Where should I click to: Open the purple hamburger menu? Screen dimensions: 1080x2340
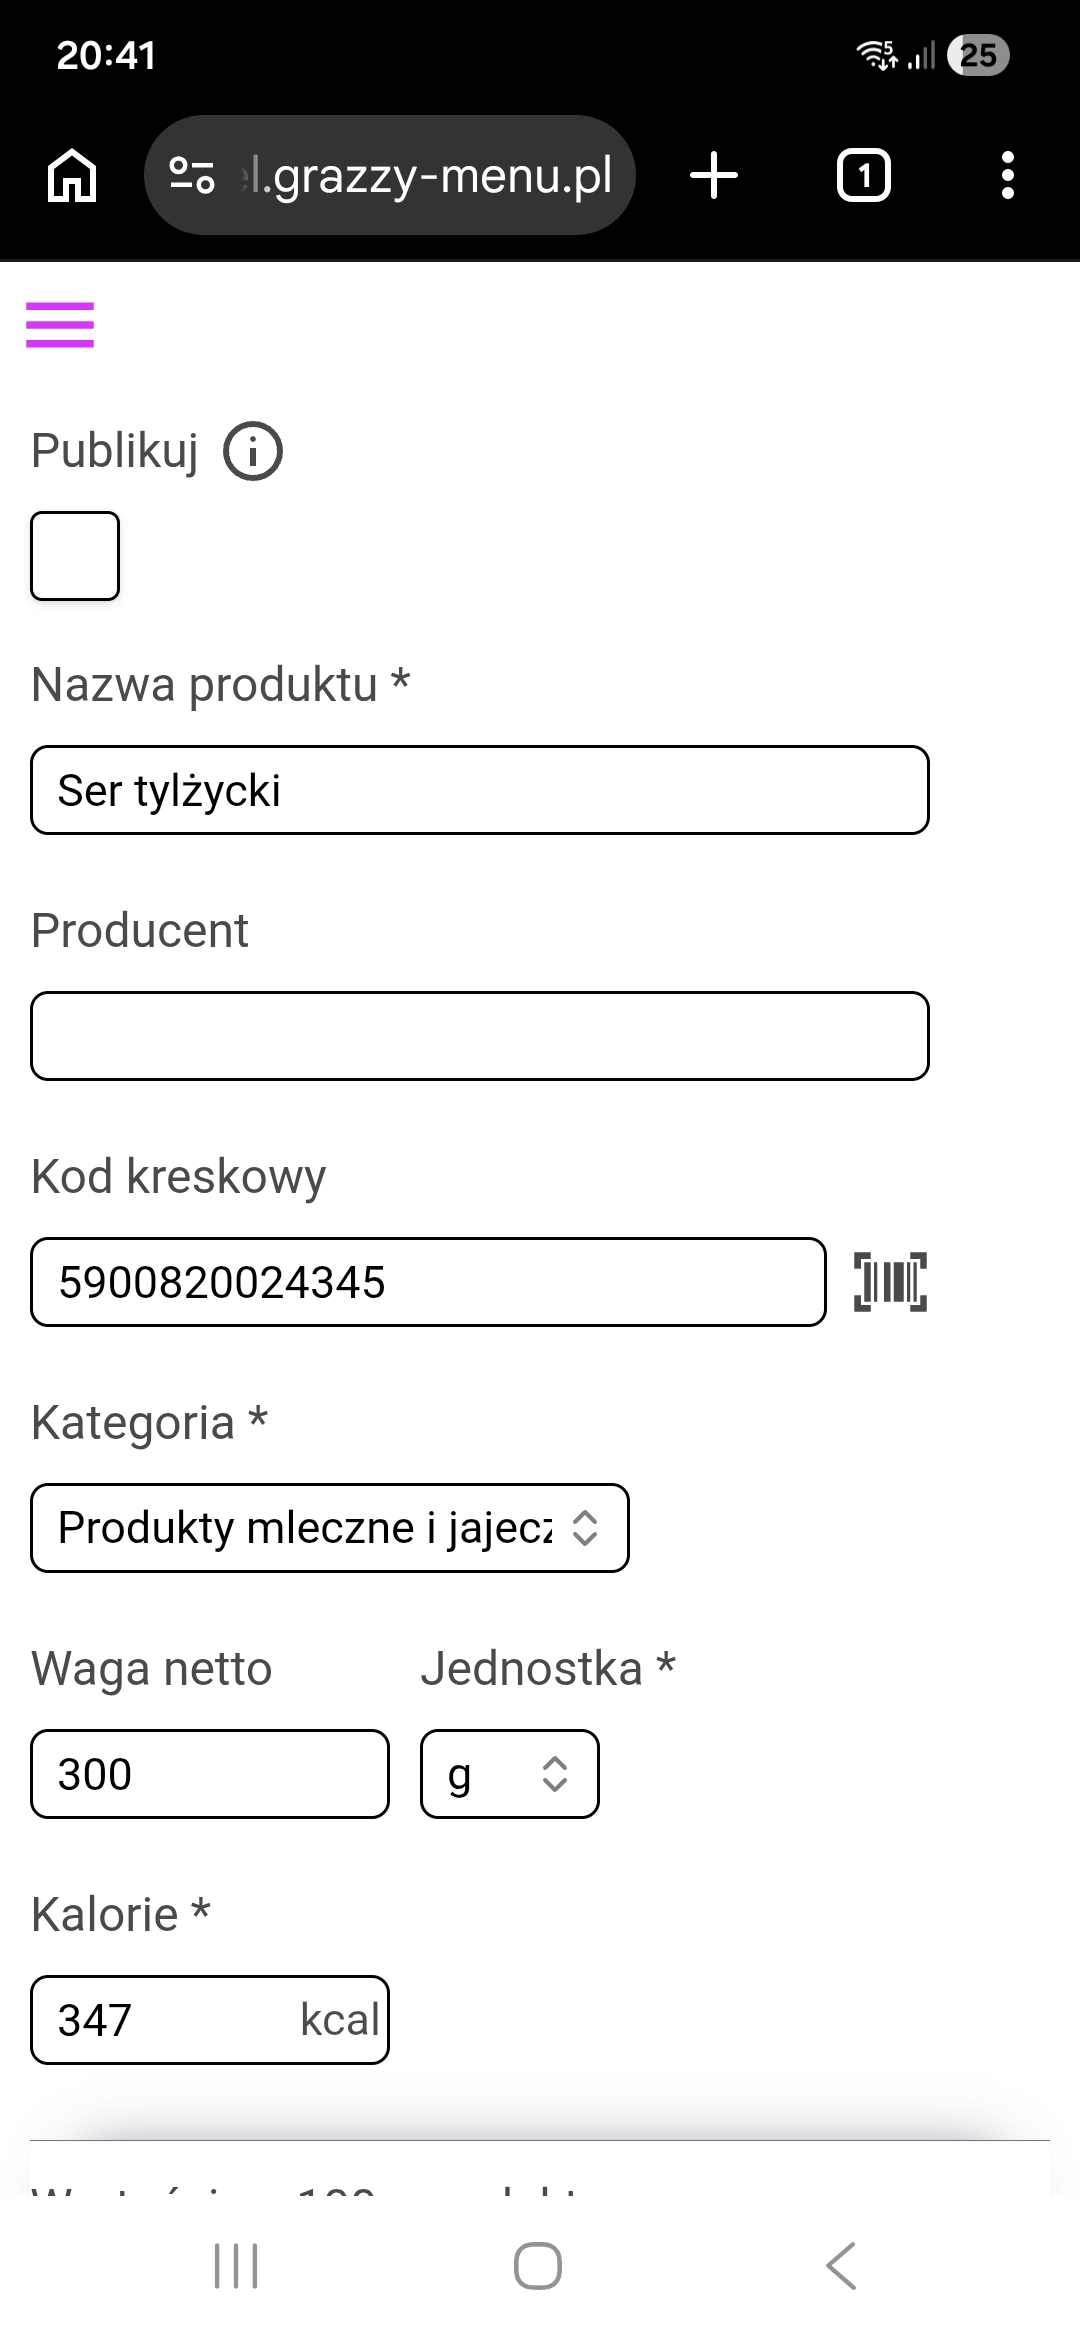pyautogui.click(x=62, y=323)
